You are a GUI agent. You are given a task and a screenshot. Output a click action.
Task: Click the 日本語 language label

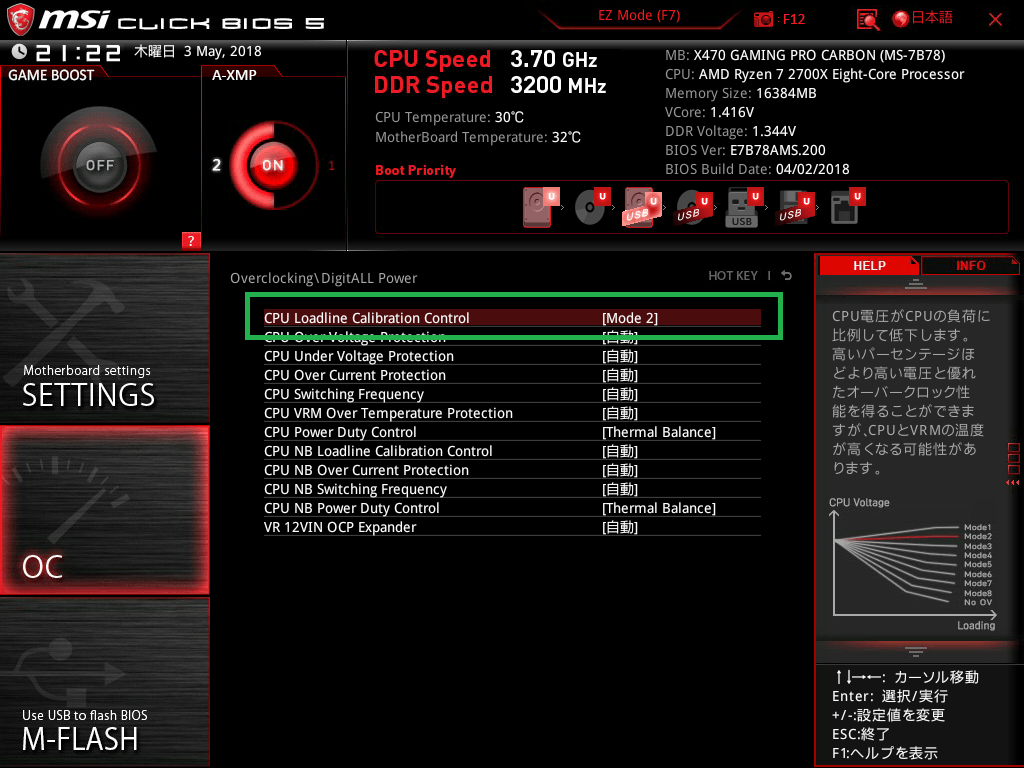(932, 18)
